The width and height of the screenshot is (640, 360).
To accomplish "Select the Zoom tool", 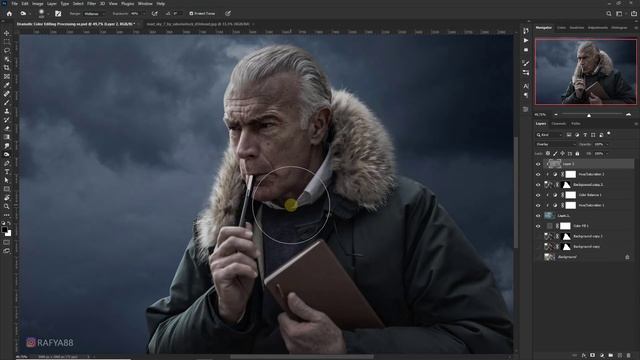I will 7,206.
